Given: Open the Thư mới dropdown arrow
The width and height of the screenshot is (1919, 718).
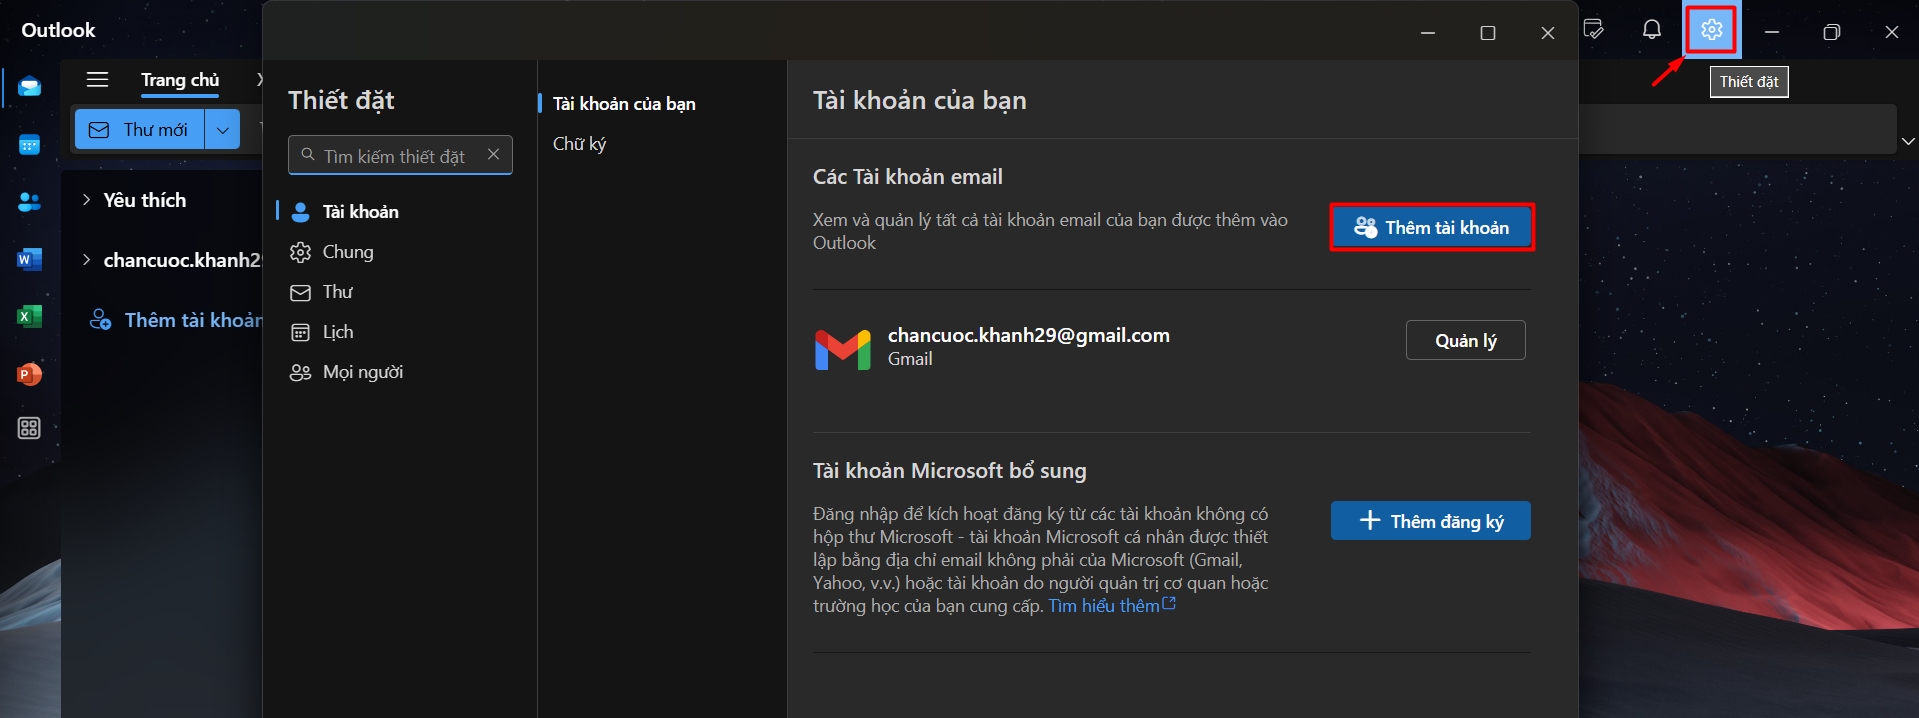Looking at the screenshot, I should 222,130.
